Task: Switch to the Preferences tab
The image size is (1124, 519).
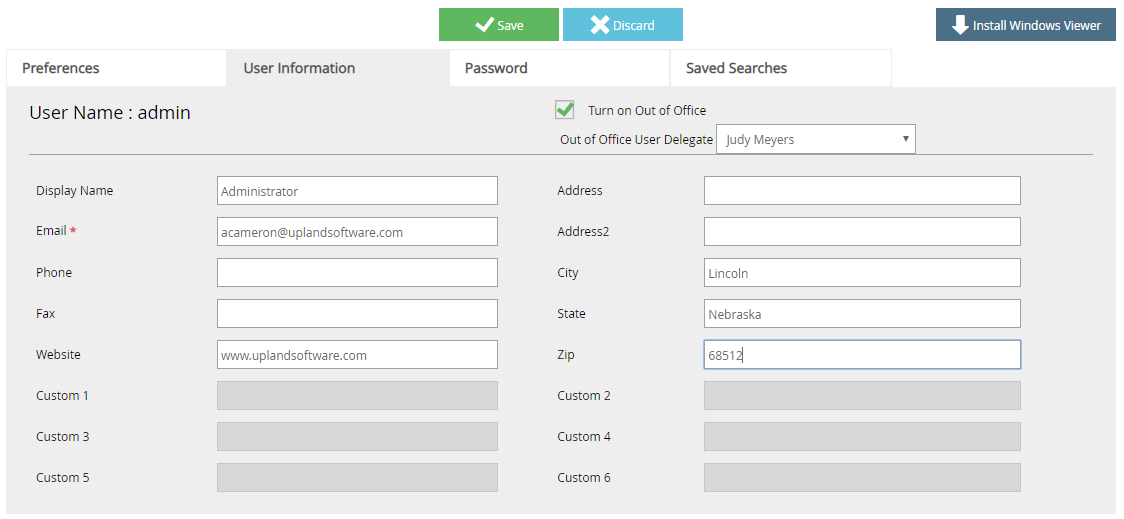Action: [116, 68]
